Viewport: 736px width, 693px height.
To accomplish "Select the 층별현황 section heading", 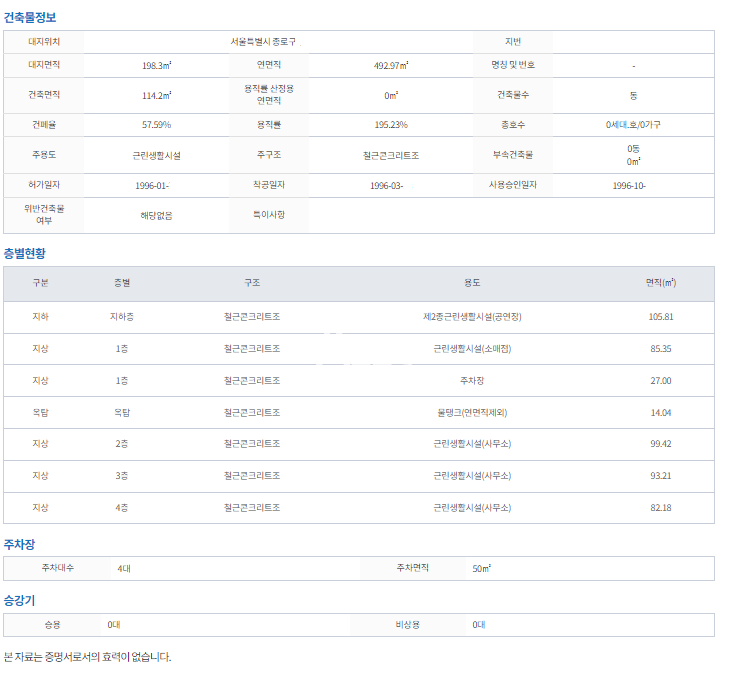I will click(x=25, y=253).
